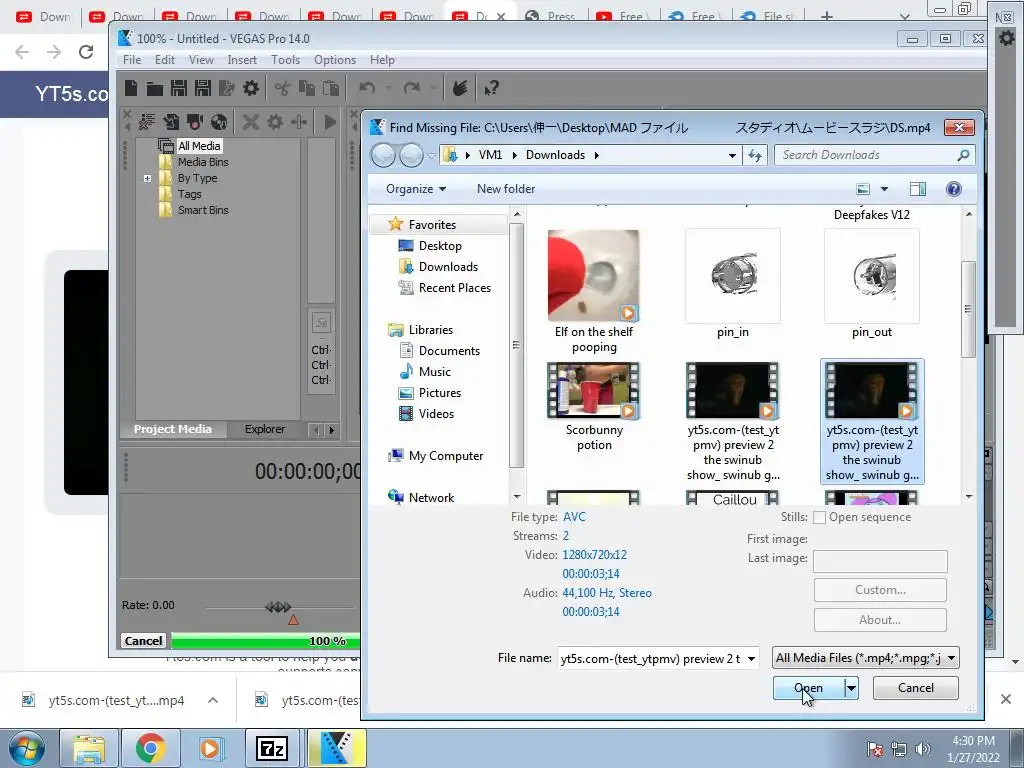Click the Start Preview play icon

point(330,121)
